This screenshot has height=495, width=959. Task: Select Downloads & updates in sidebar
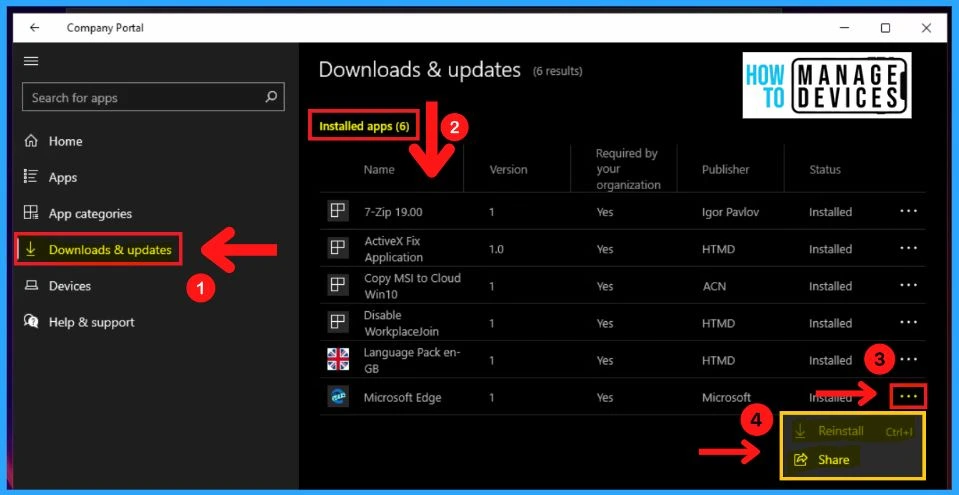(x=99, y=250)
